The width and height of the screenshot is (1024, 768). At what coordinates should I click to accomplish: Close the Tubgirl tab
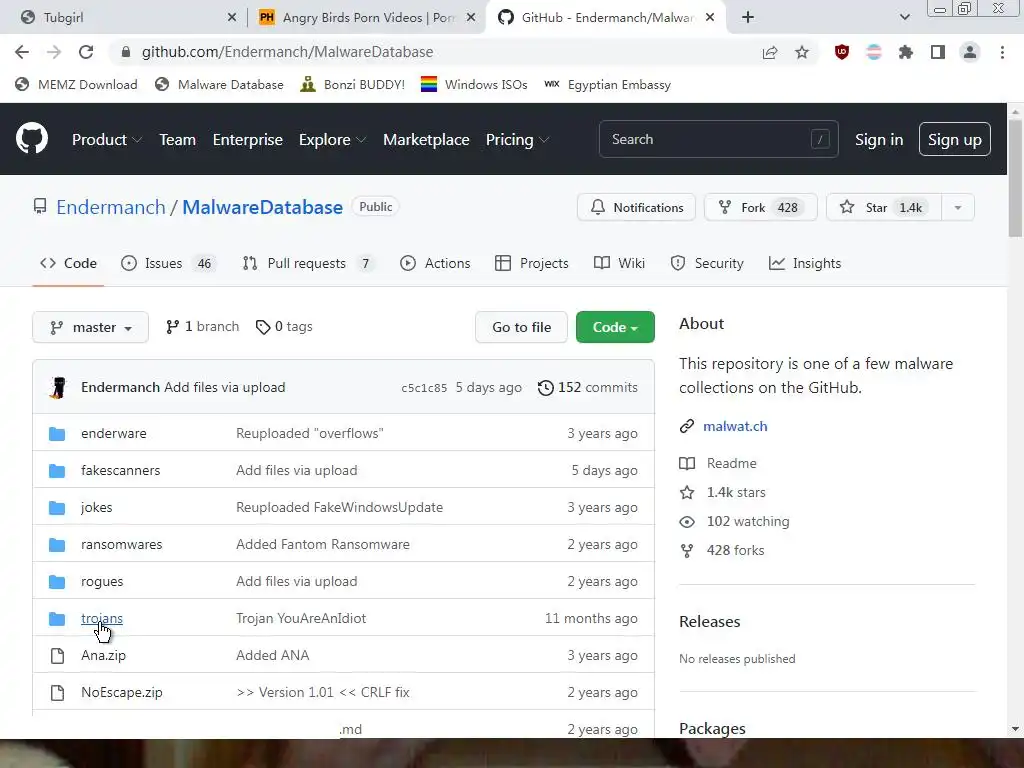(x=232, y=18)
